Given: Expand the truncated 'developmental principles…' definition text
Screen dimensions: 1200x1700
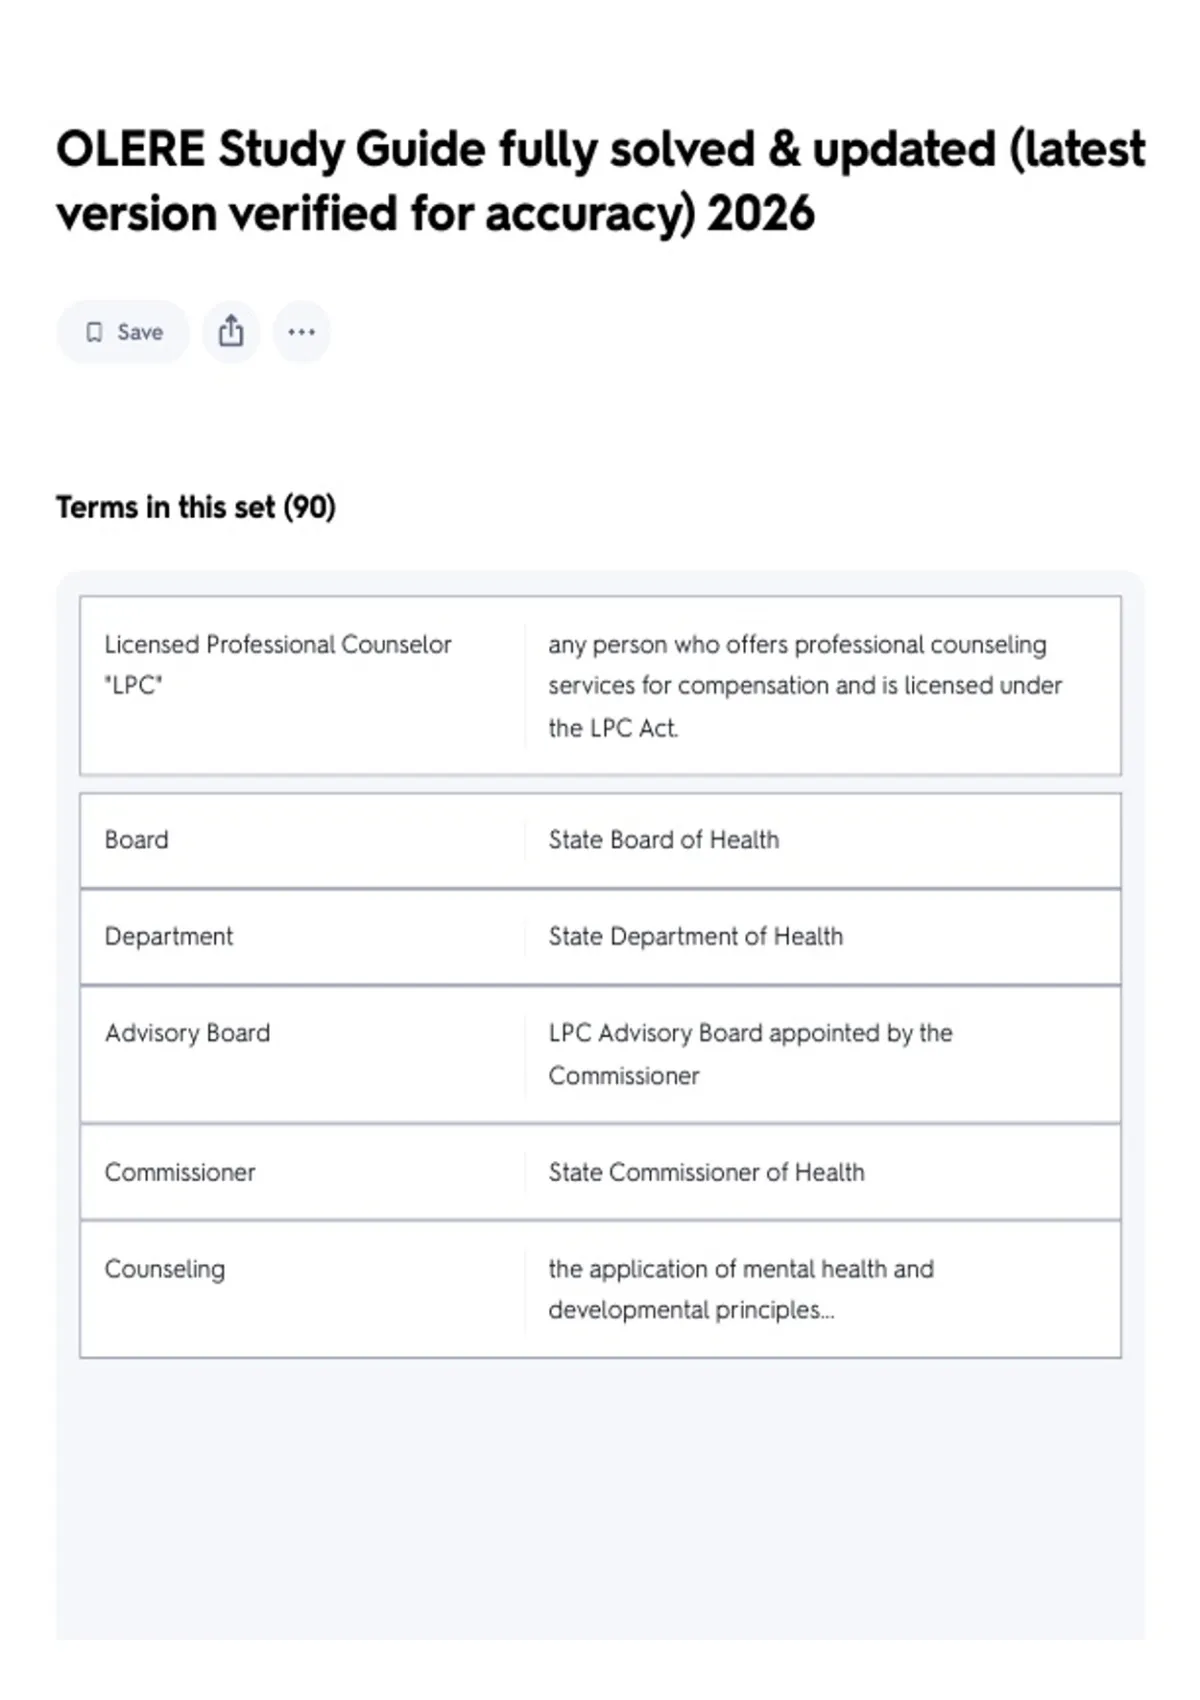Looking at the screenshot, I should pos(691,1310).
